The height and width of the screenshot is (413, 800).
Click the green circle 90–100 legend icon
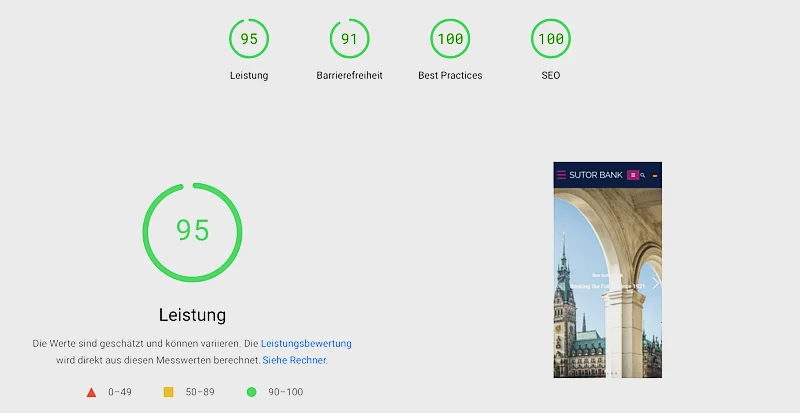click(x=251, y=392)
